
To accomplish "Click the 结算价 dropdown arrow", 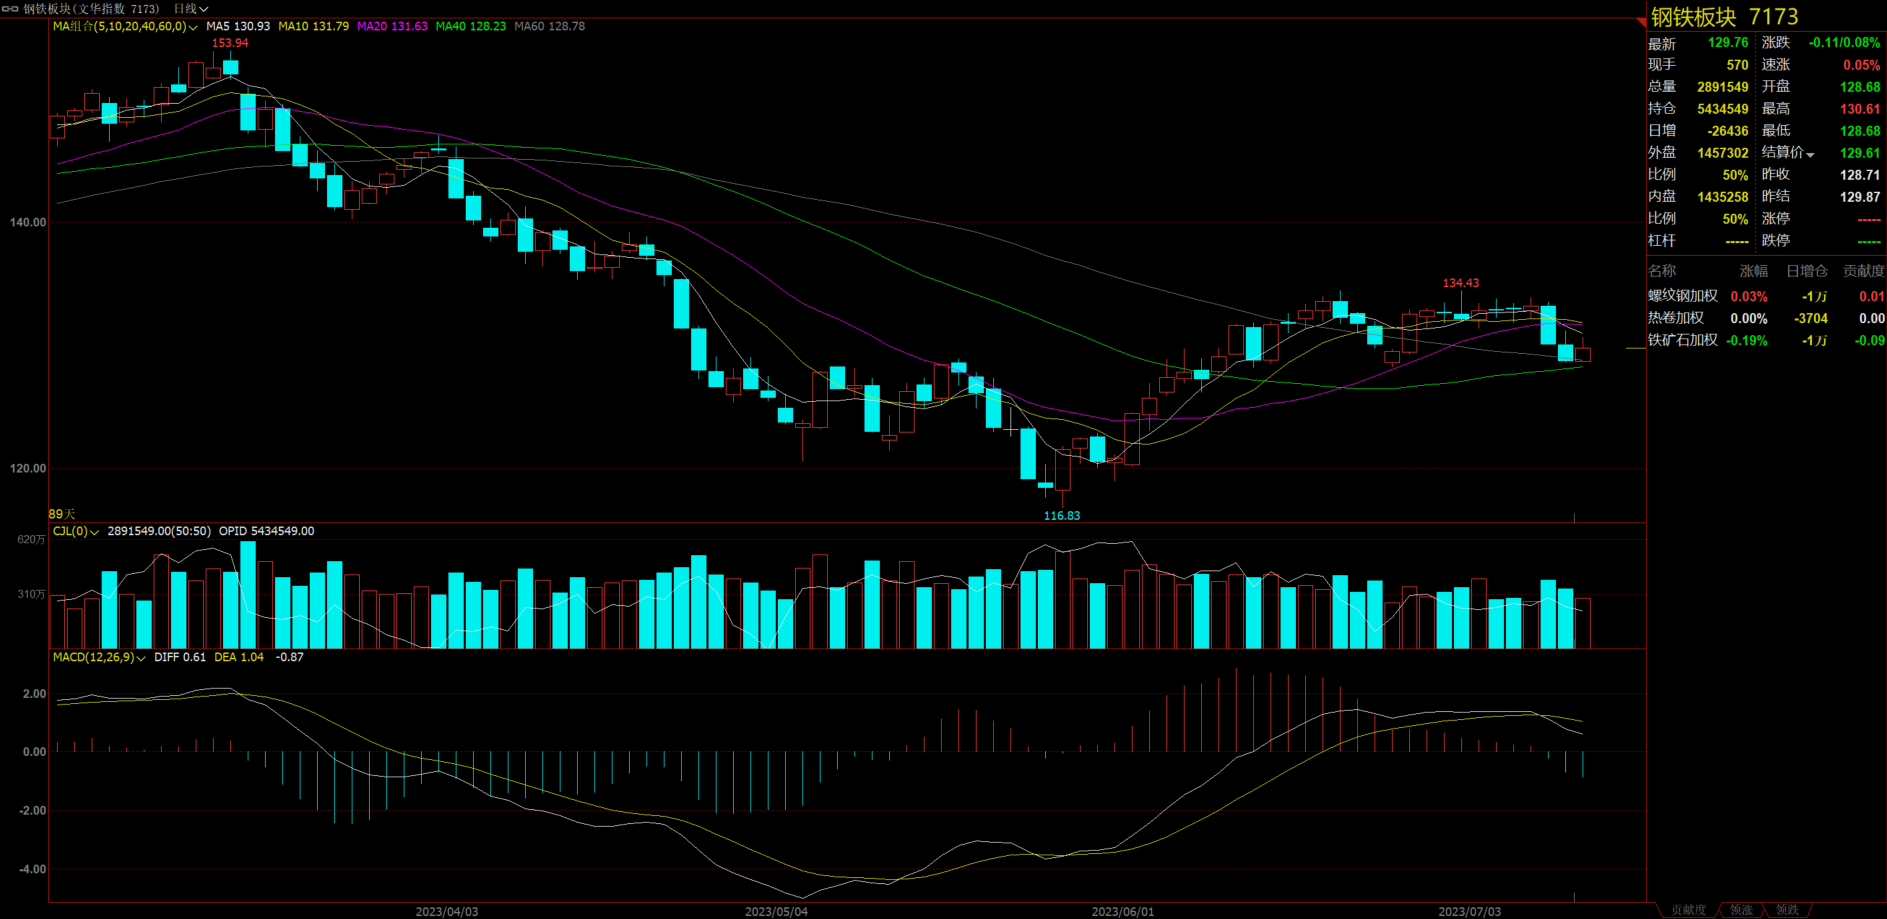I will [1810, 154].
